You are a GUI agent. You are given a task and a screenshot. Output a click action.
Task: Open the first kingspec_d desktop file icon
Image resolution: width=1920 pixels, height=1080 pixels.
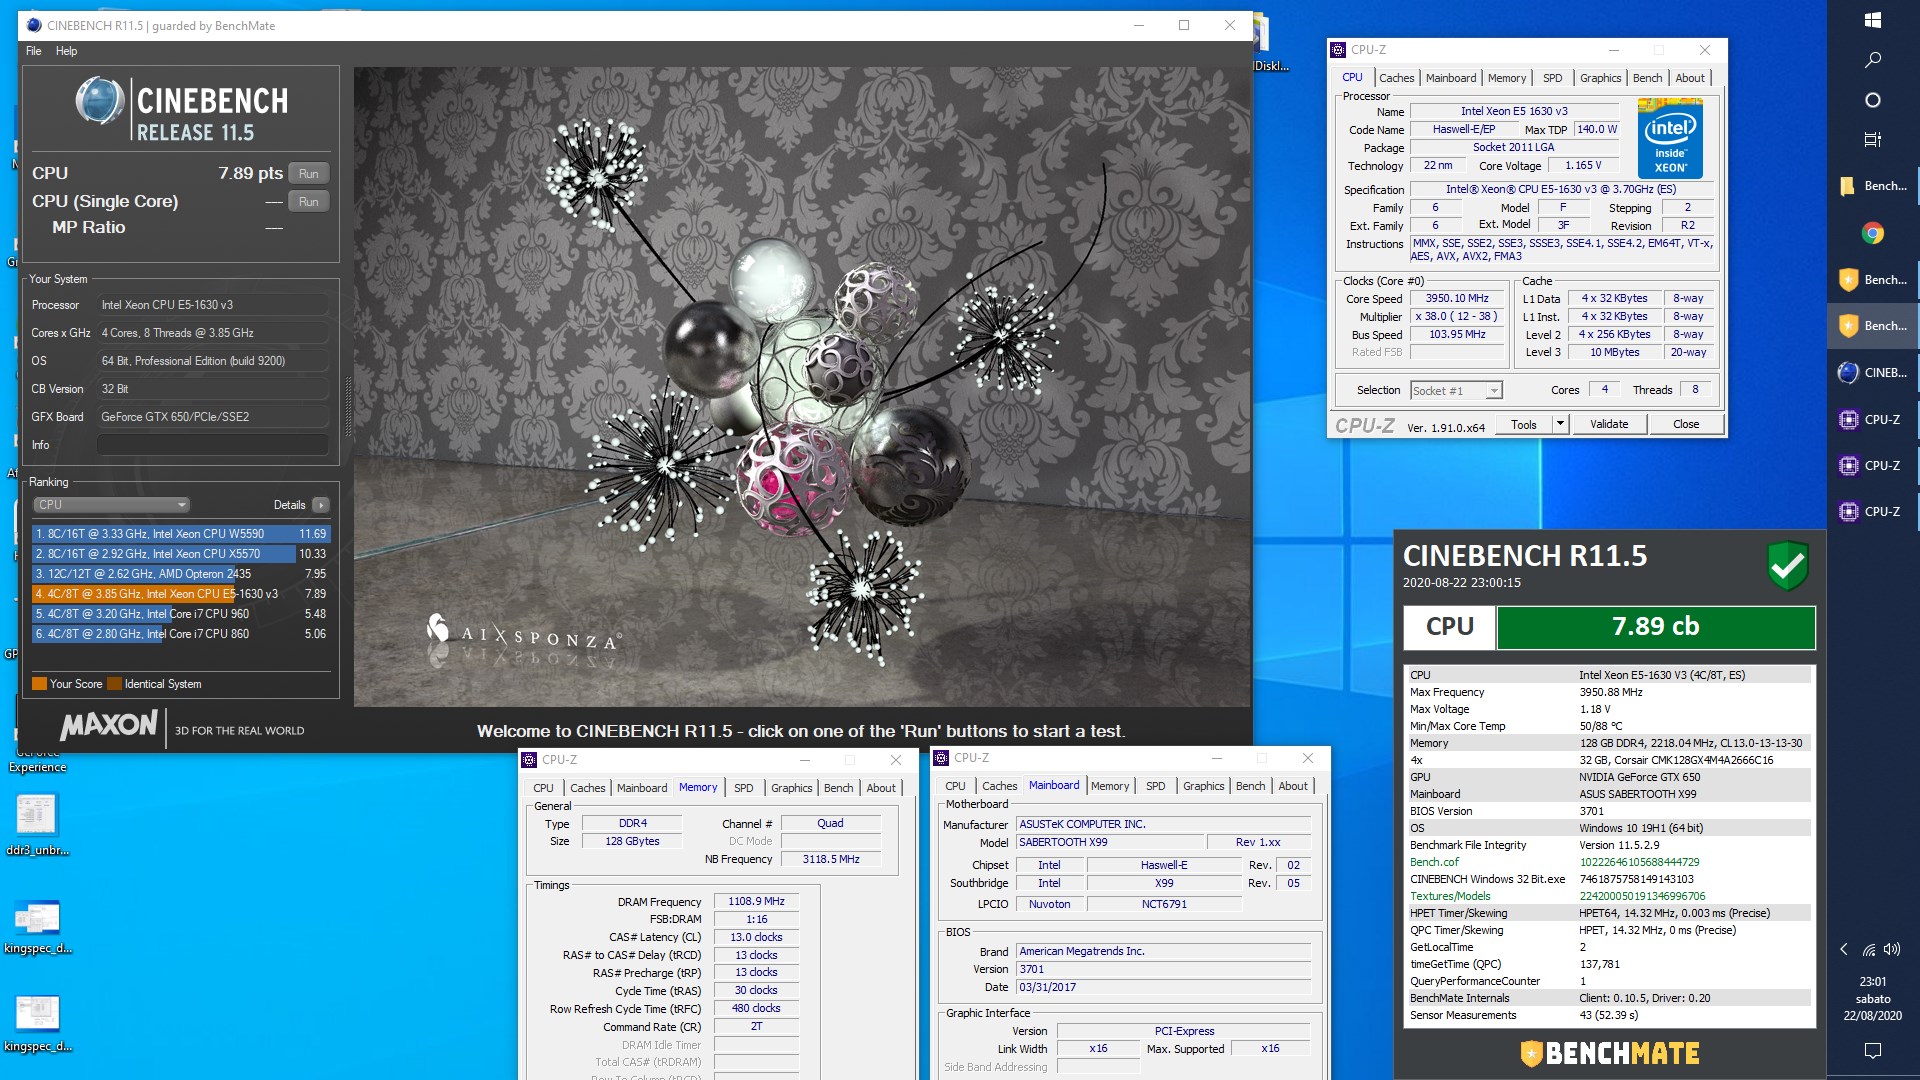tap(37, 925)
